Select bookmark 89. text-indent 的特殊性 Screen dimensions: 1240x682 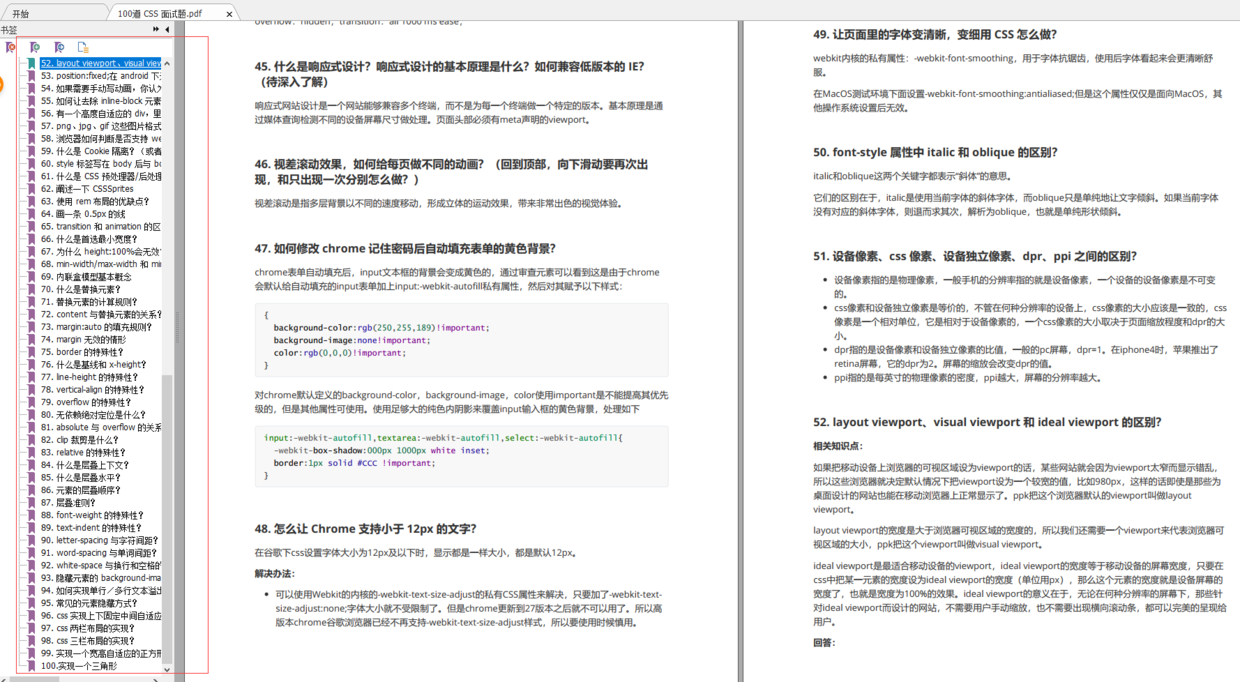coord(92,528)
